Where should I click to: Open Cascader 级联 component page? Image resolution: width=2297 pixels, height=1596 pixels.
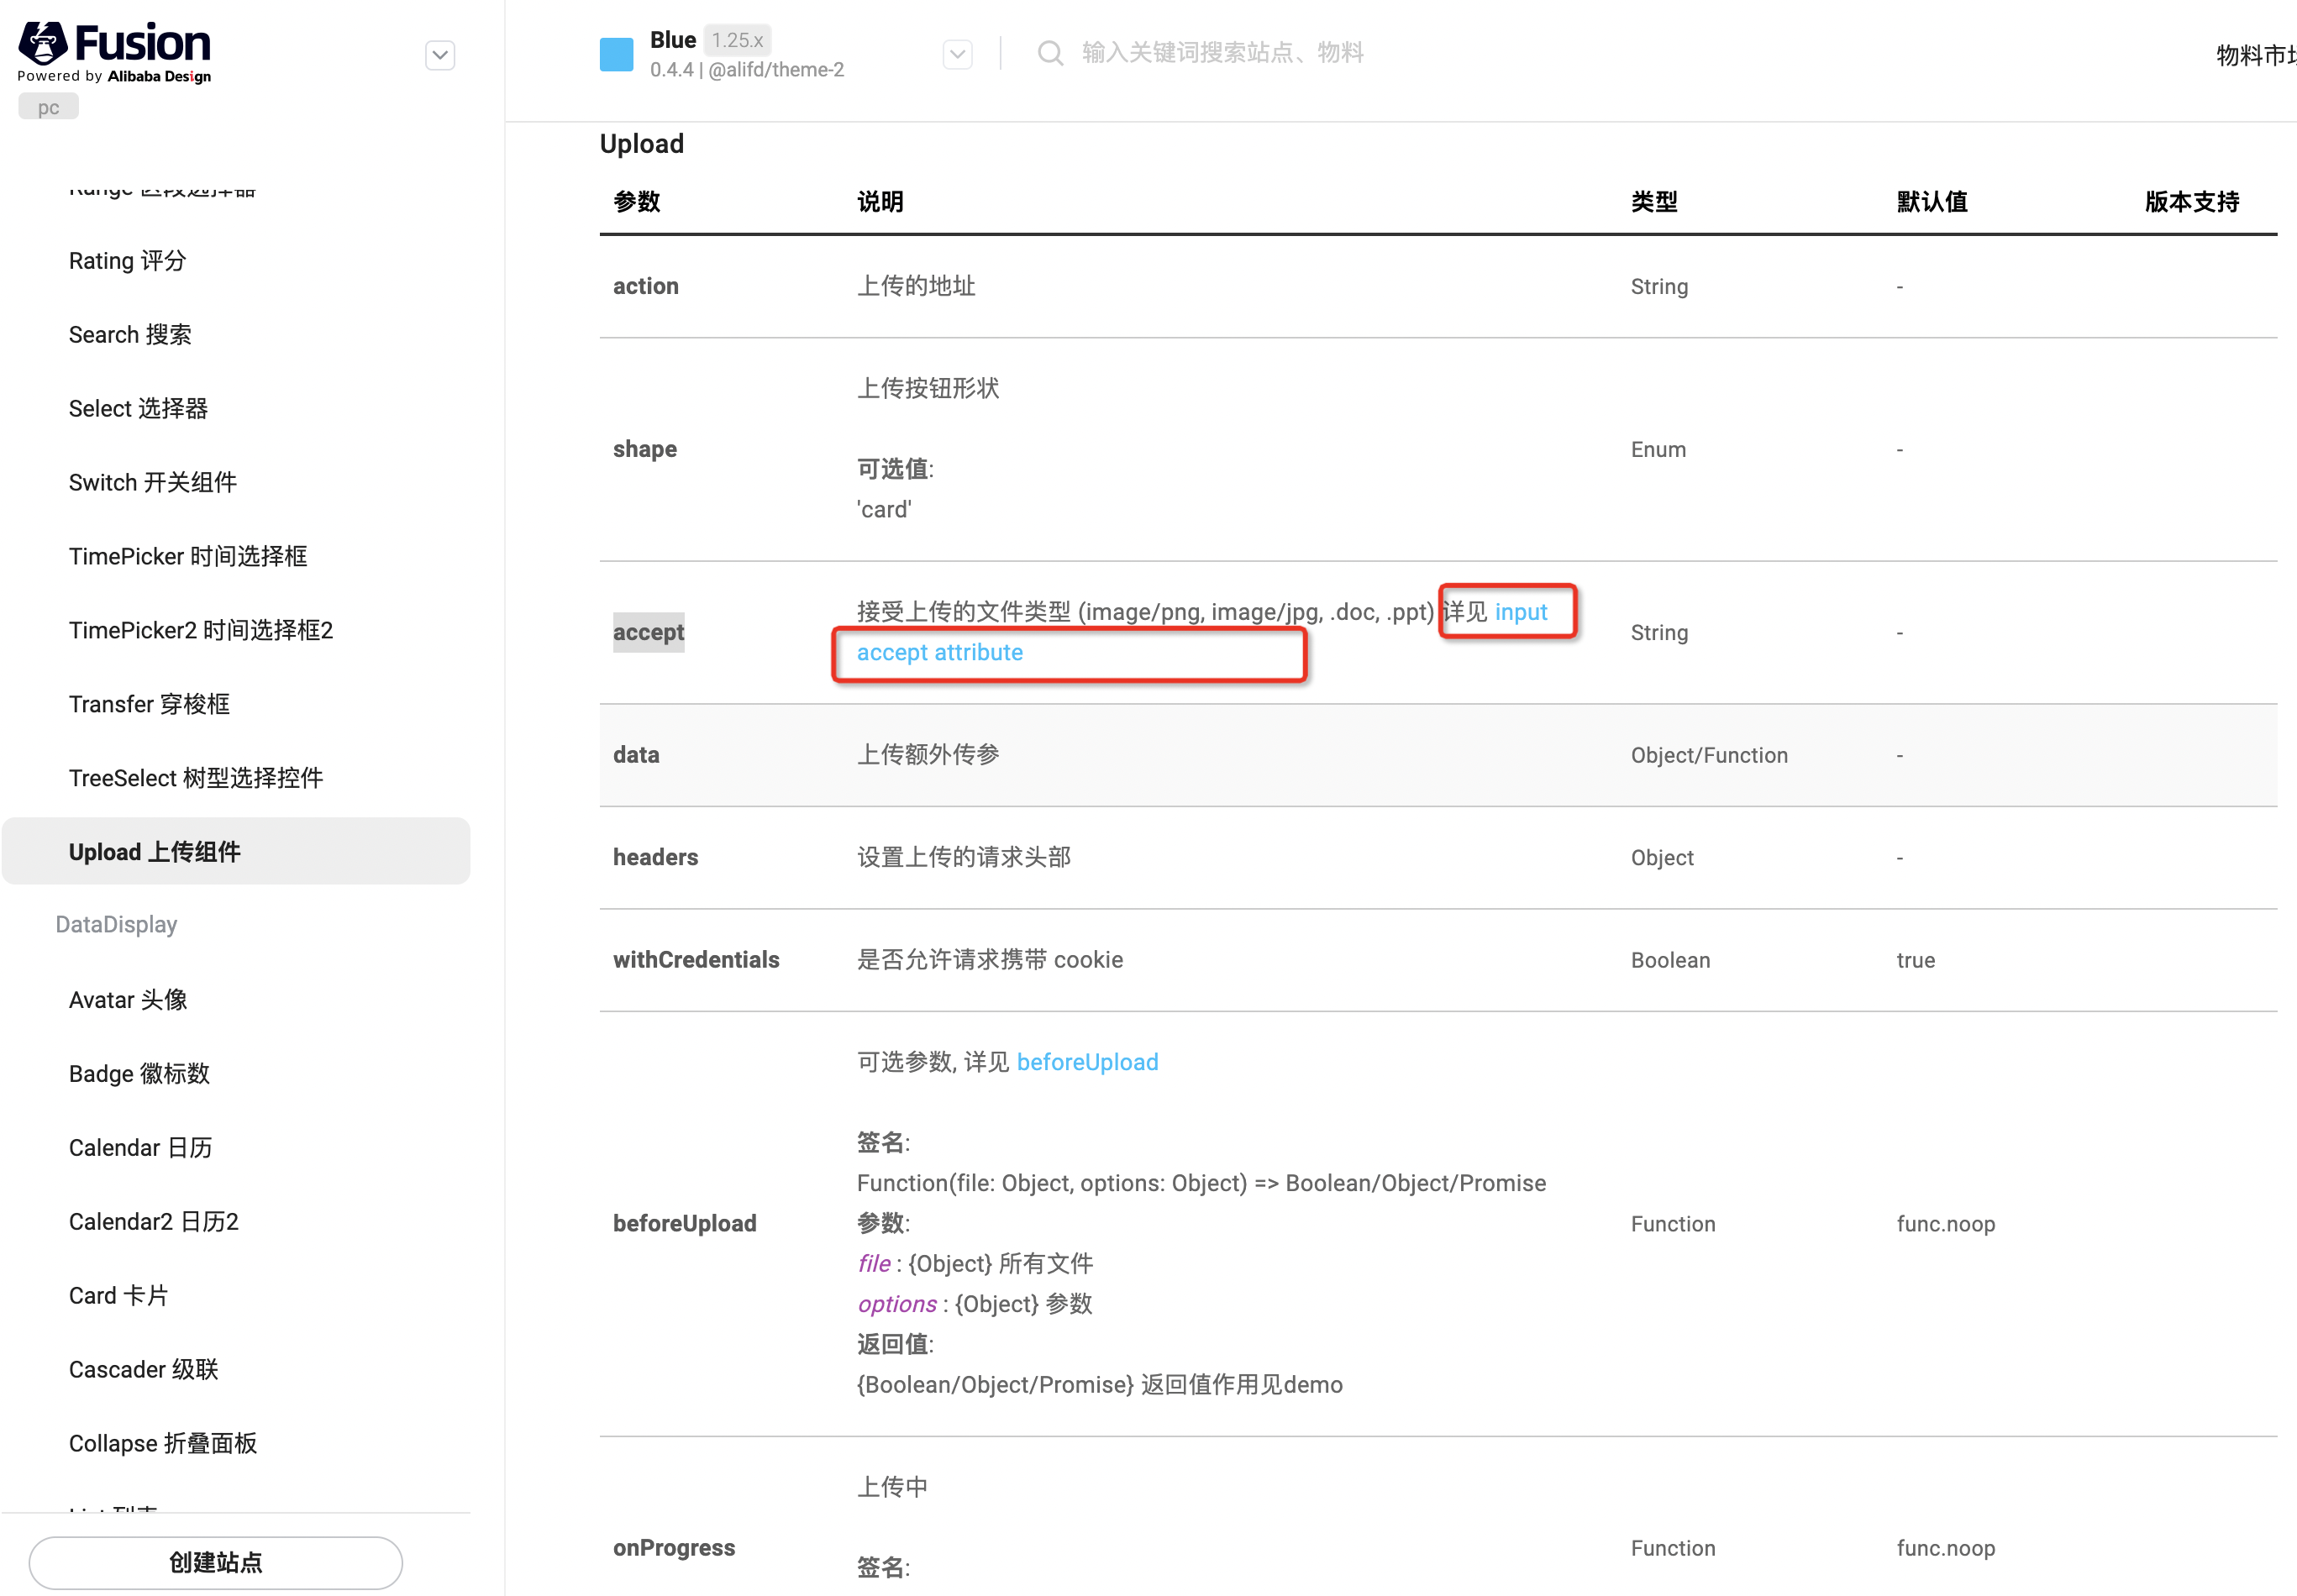click(143, 1369)
